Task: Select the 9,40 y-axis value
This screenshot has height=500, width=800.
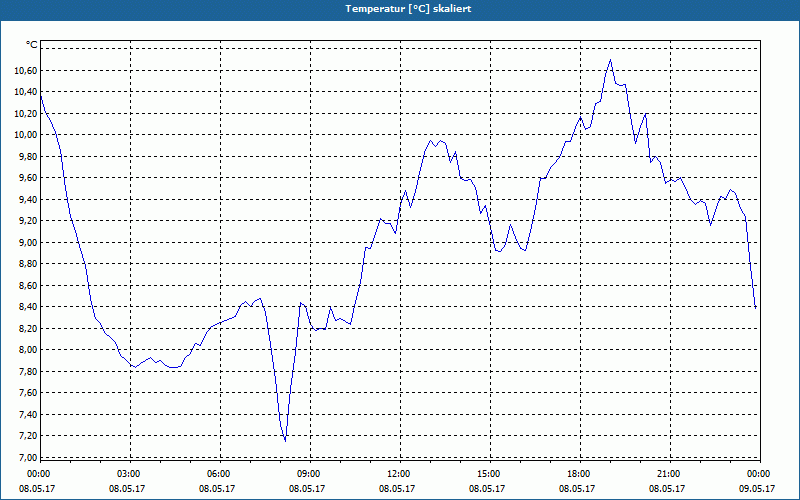Action: (x=28, y=199)
